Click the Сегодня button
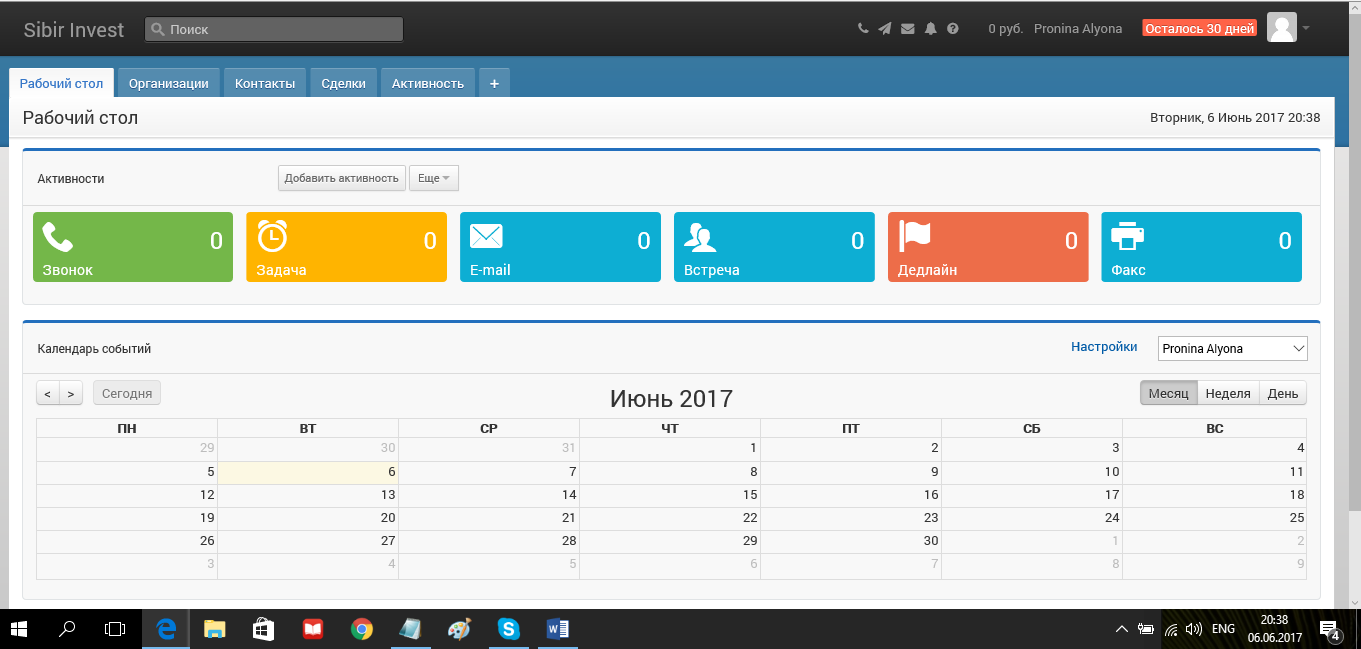 tap(127, 393)
